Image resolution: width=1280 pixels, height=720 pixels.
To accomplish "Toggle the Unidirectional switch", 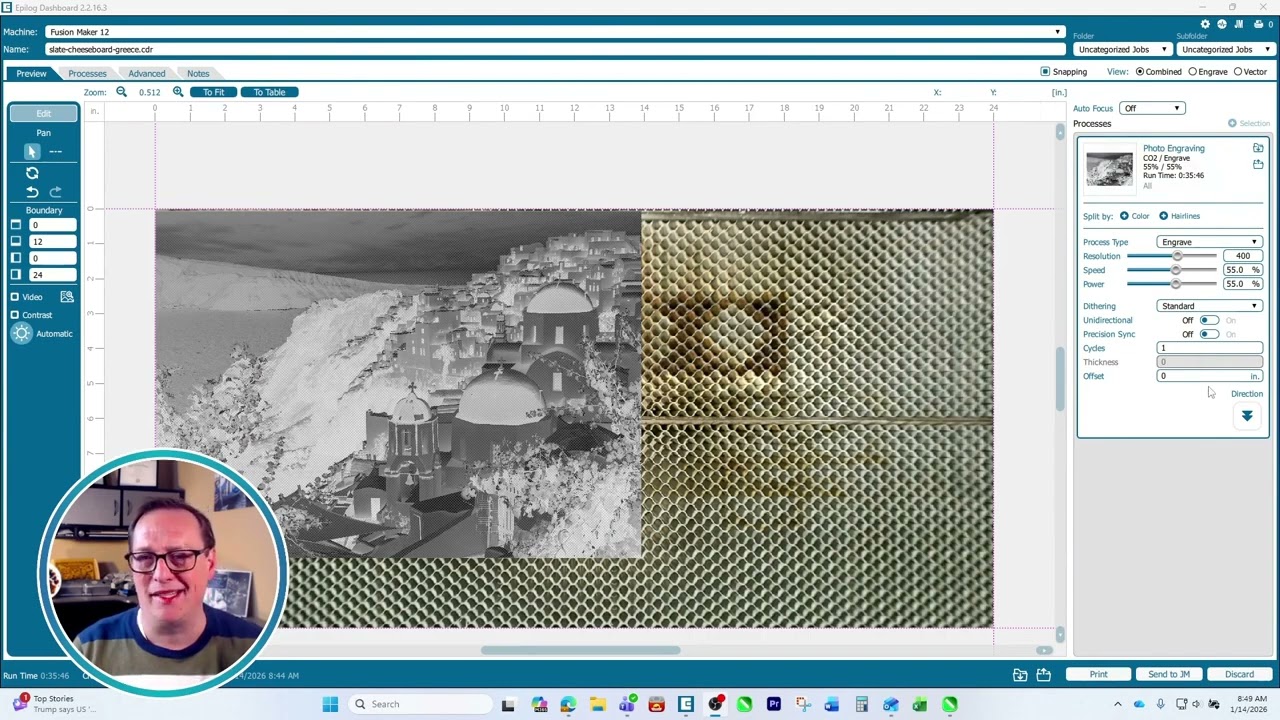I will (1209, 320).
